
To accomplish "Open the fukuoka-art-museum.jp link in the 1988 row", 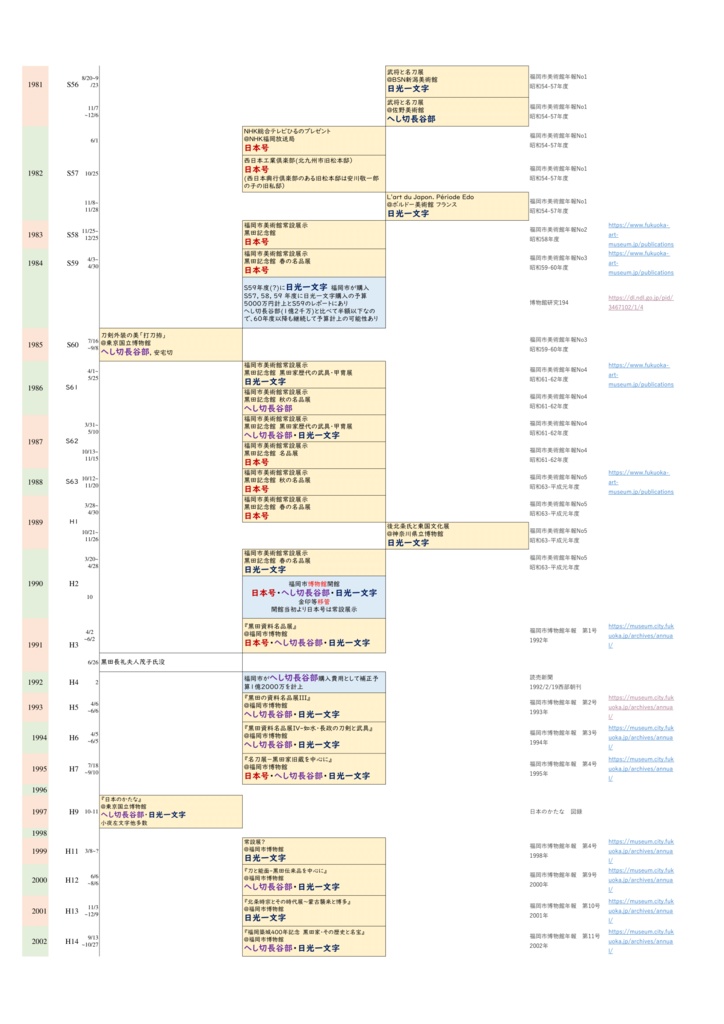I will click(x=640, y=482).
